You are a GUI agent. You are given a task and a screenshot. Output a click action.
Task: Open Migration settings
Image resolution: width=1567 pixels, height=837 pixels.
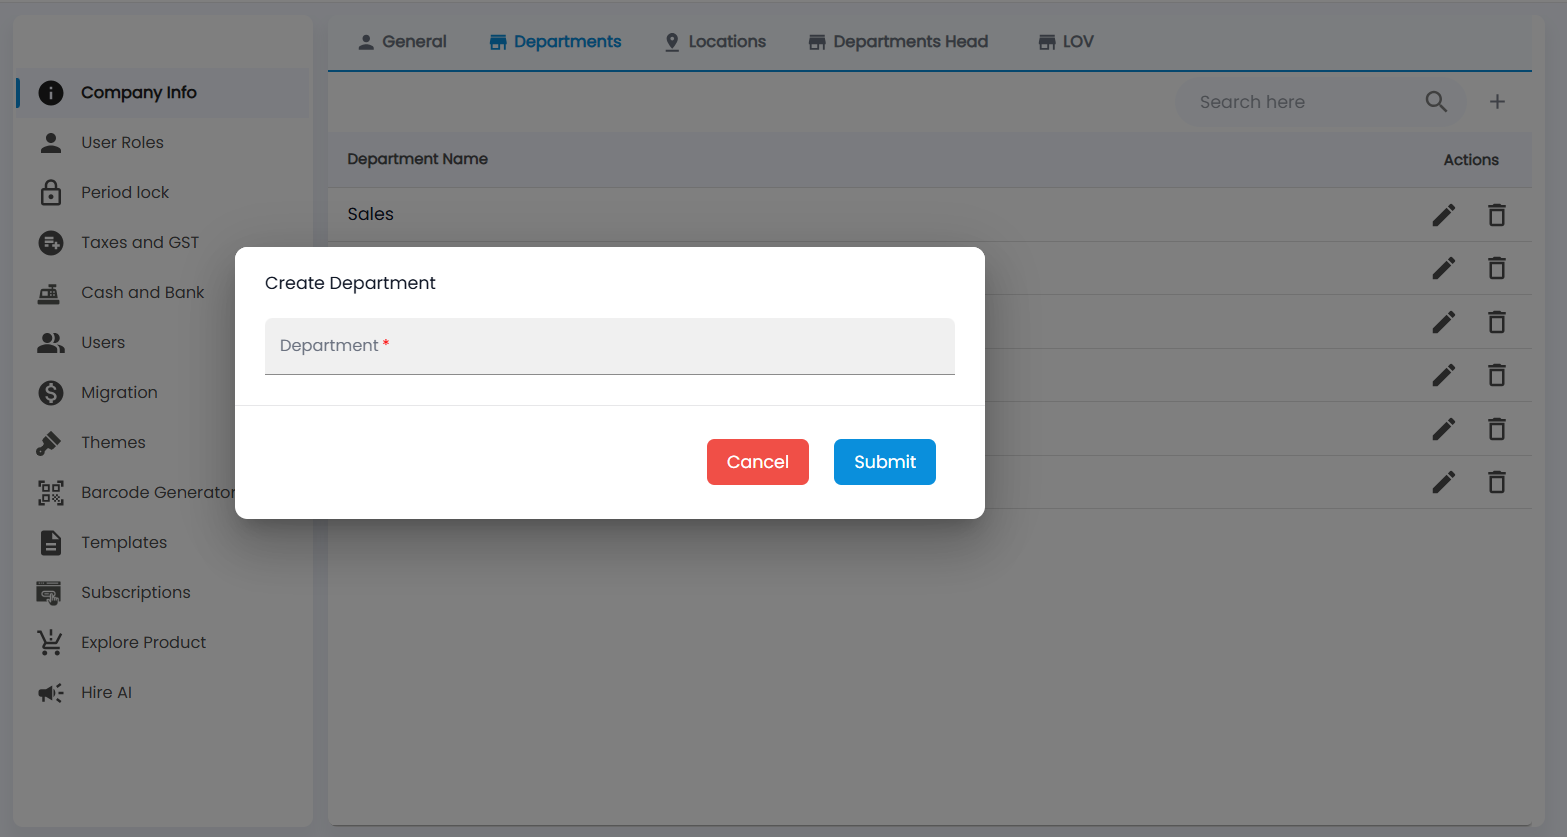pyautogui.click(x=126, y=393)
